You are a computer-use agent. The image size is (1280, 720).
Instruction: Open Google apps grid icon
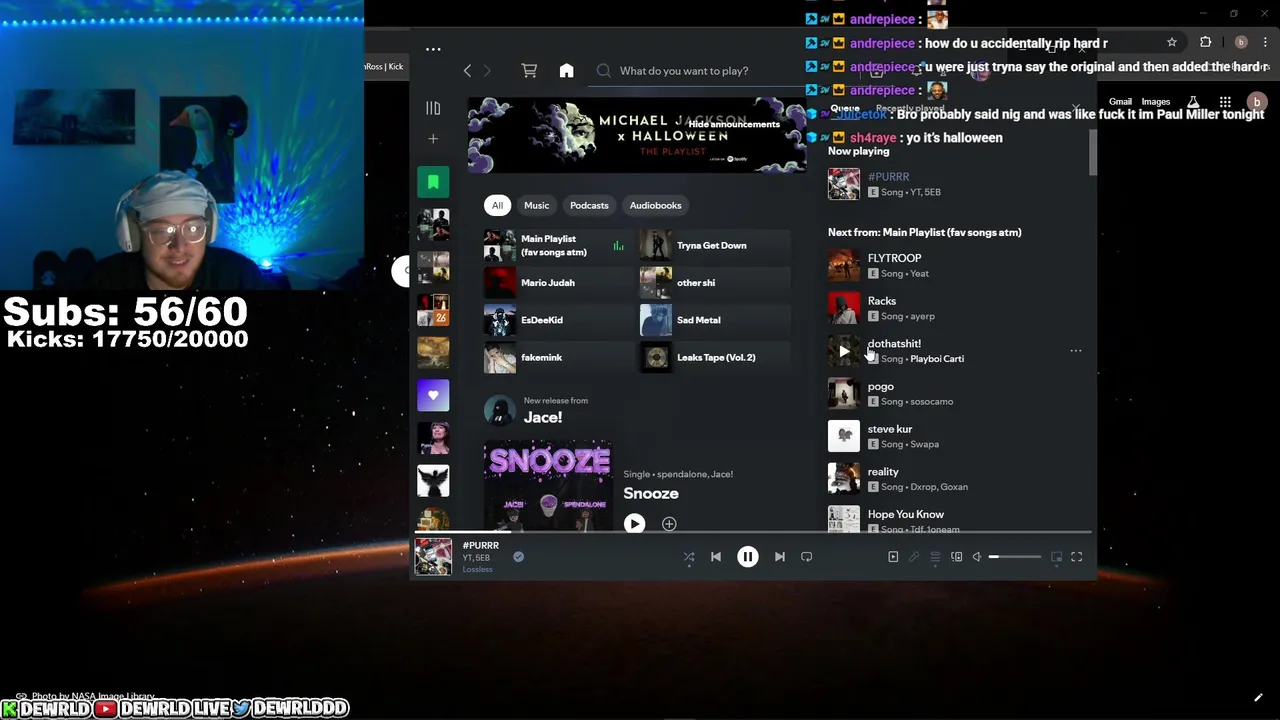(x=1225, y=102)
